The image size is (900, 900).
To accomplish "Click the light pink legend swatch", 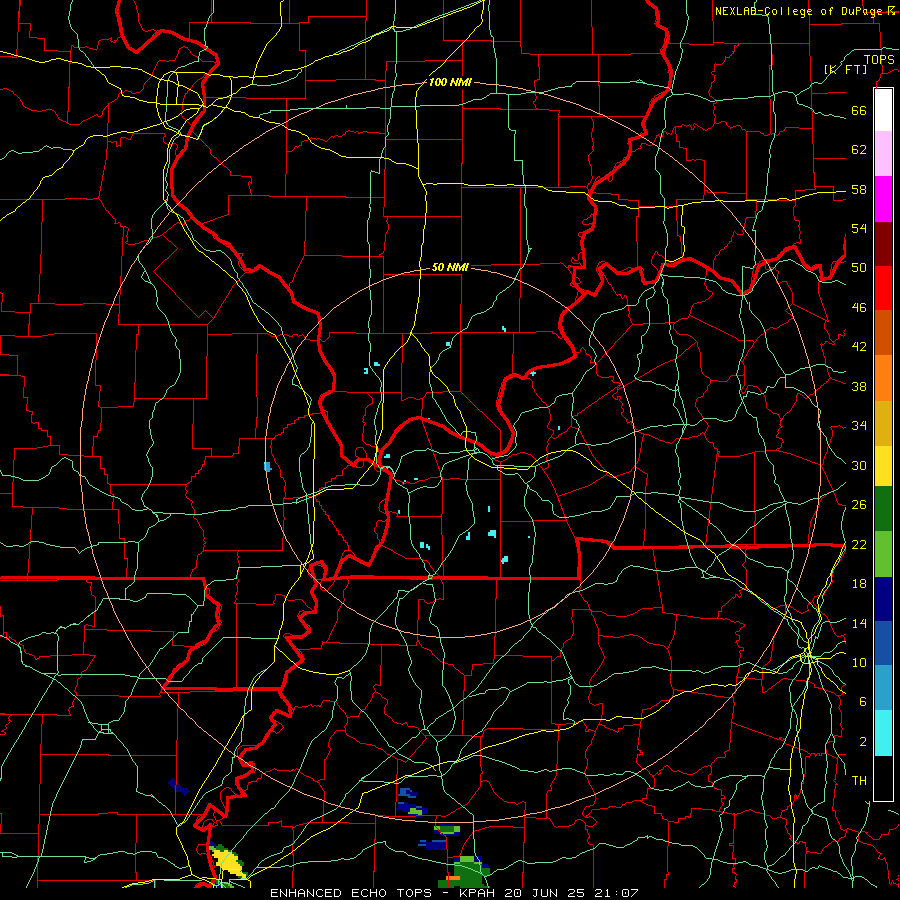I will (883, 154).
